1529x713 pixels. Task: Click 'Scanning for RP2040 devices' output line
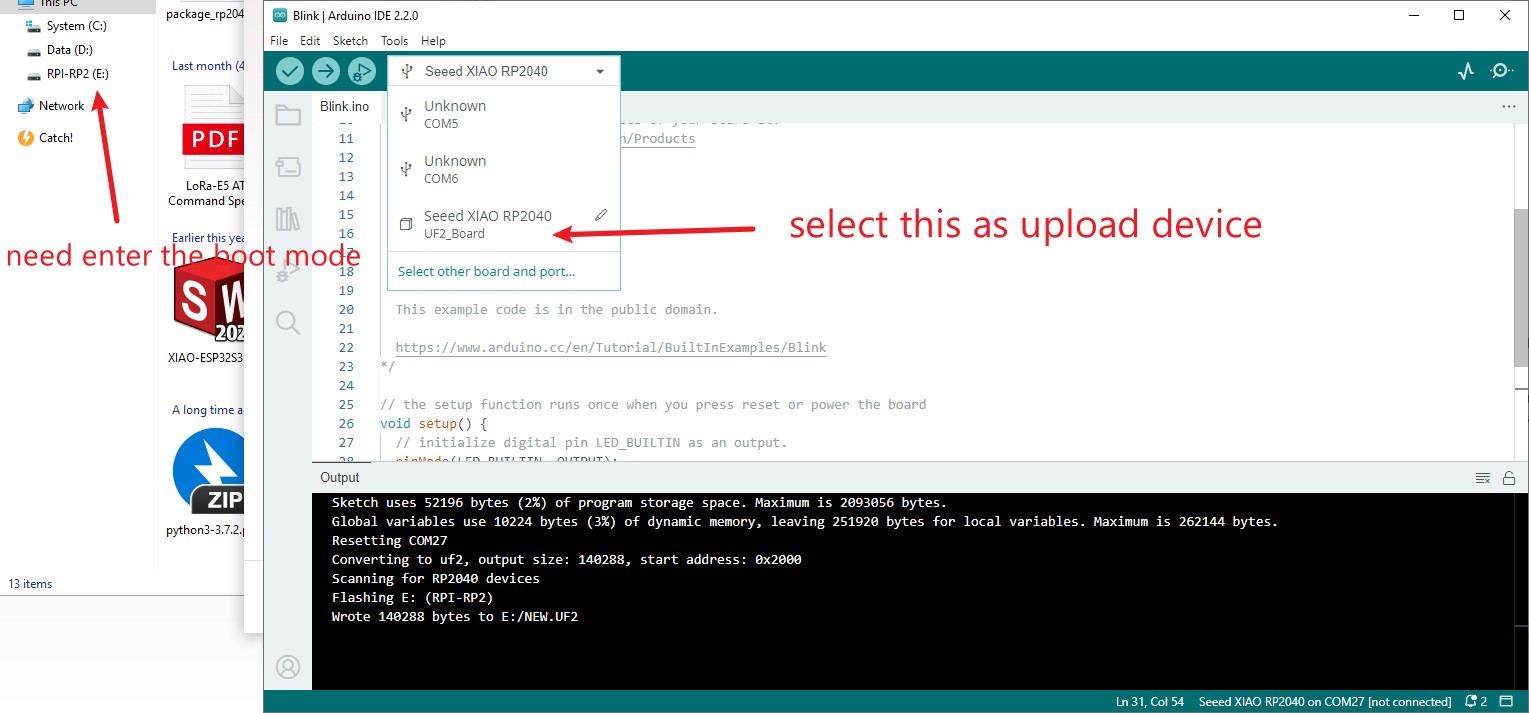click(x=435, y=579)
